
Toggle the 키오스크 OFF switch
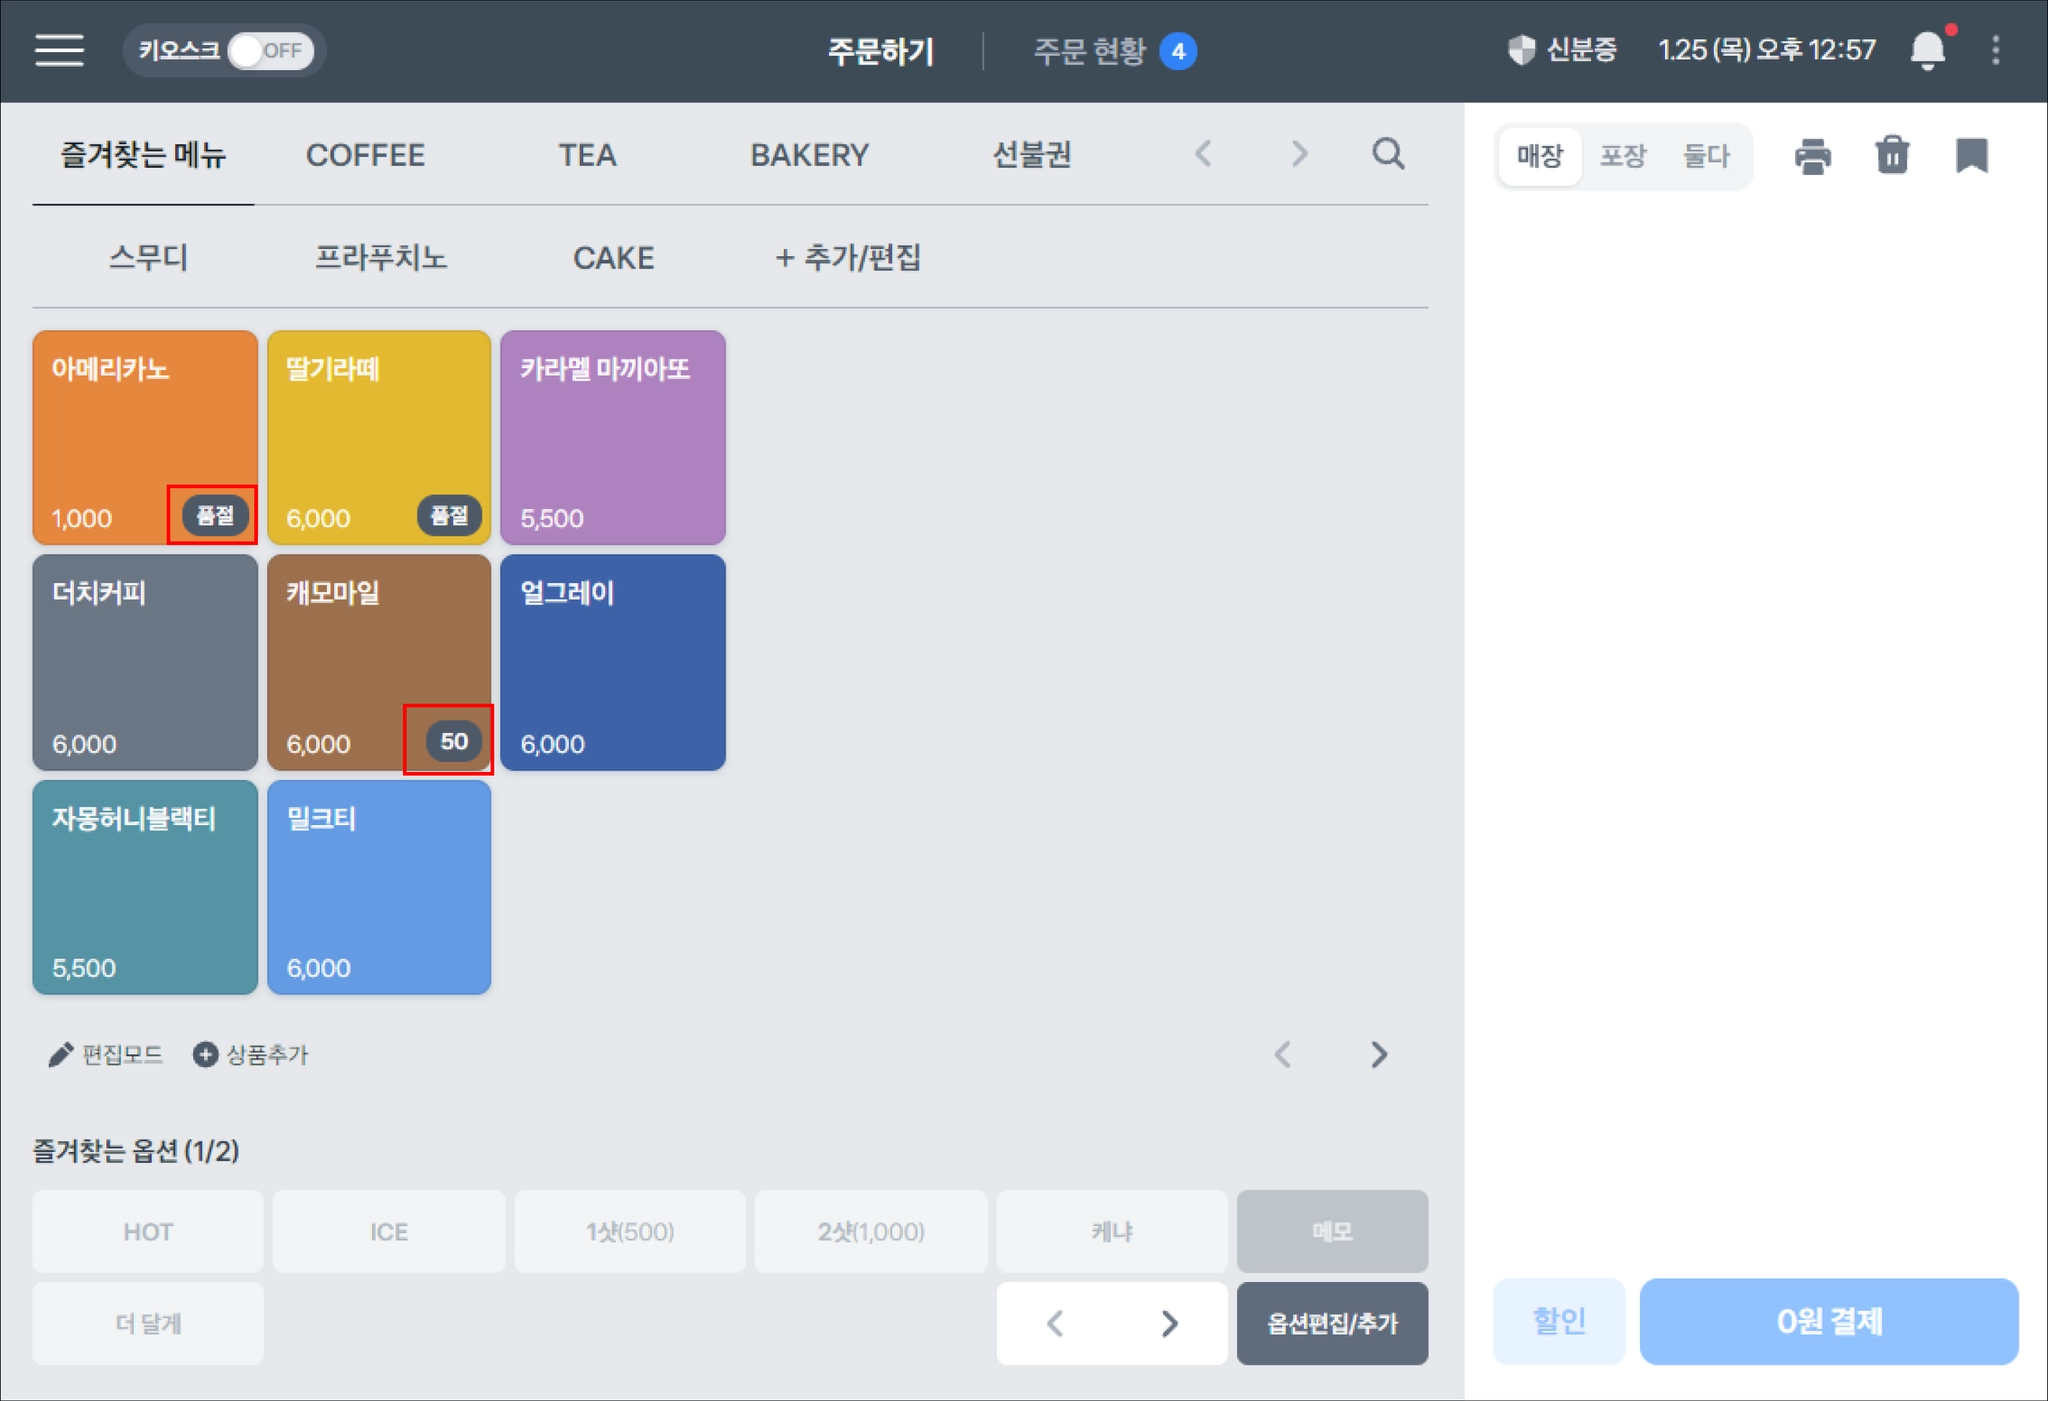(269, 50)
